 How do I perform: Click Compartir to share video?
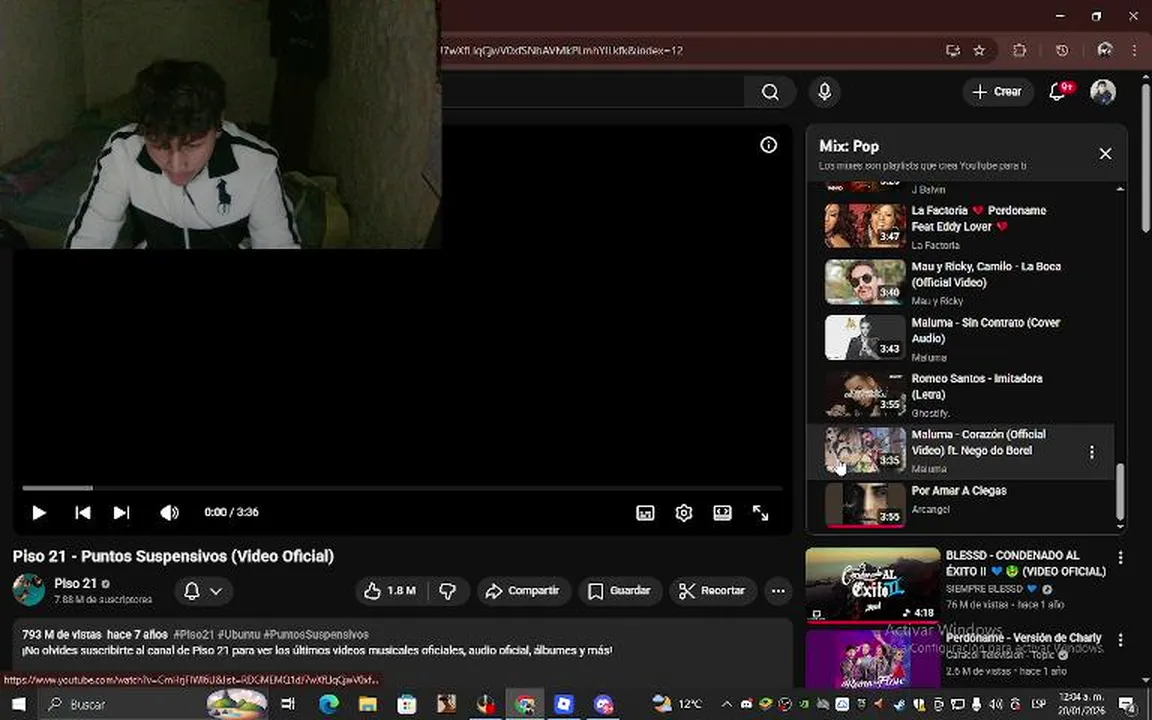[x=523, y=591]
